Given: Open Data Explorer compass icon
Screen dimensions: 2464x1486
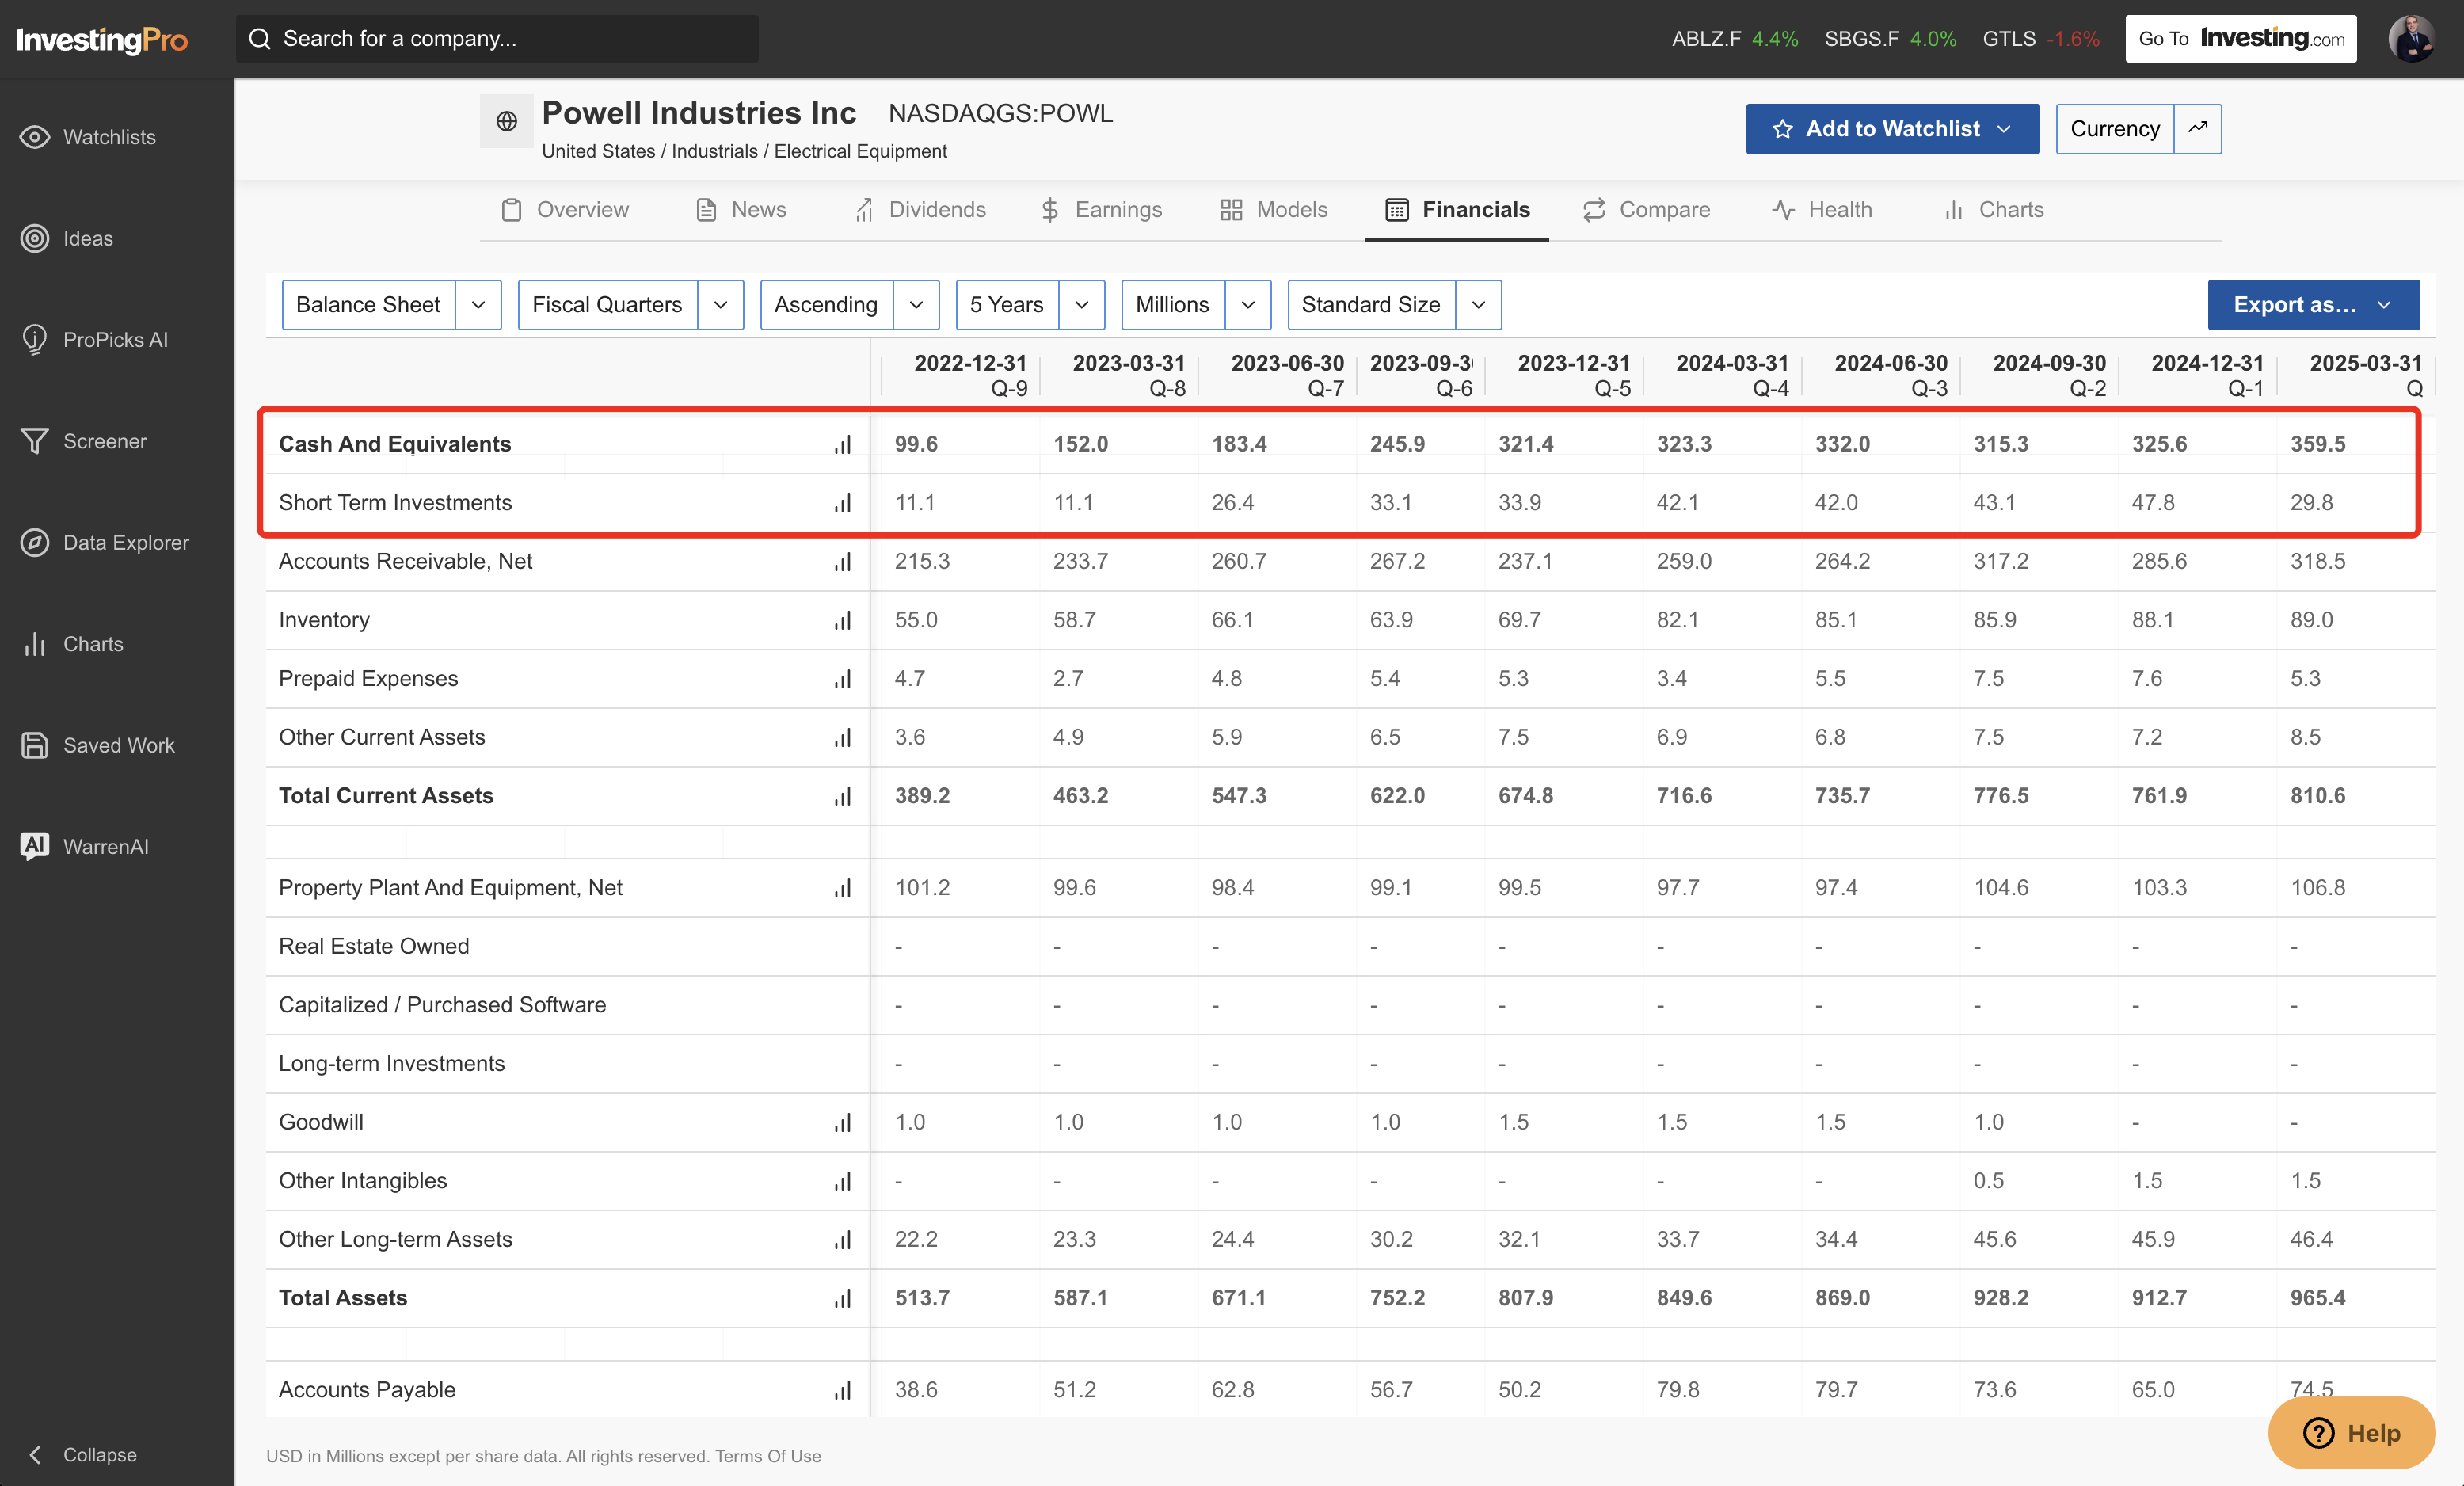Looking at the screenshot, I should (x=35, y=543).
